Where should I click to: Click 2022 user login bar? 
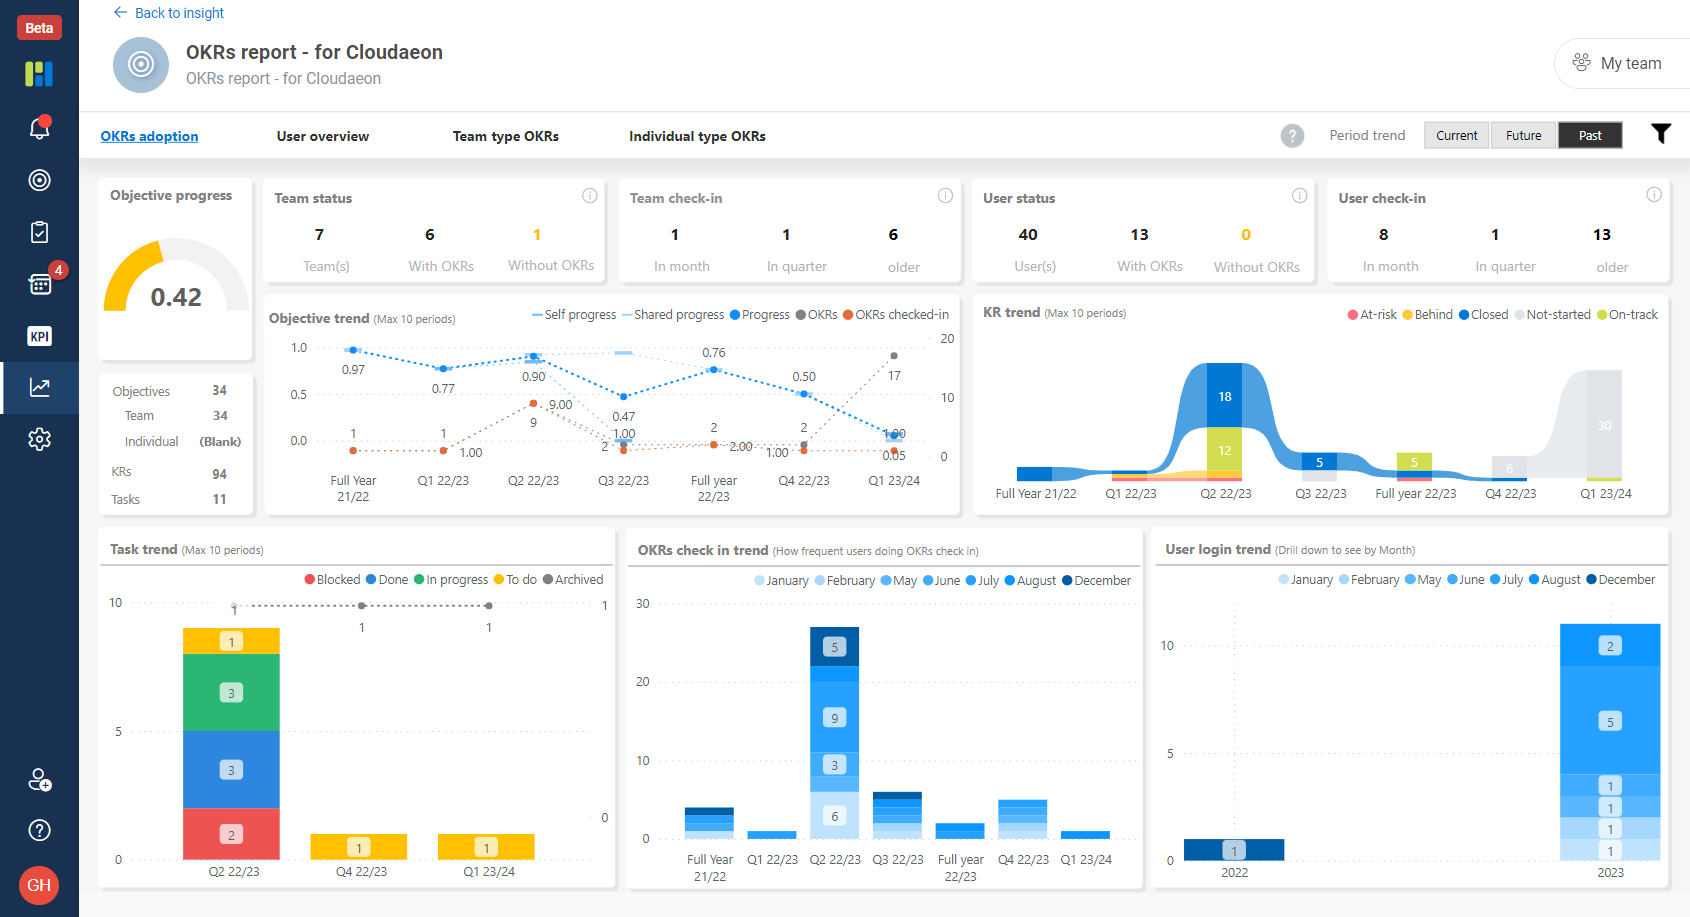pyautogui.click(x=1234, y=850)
